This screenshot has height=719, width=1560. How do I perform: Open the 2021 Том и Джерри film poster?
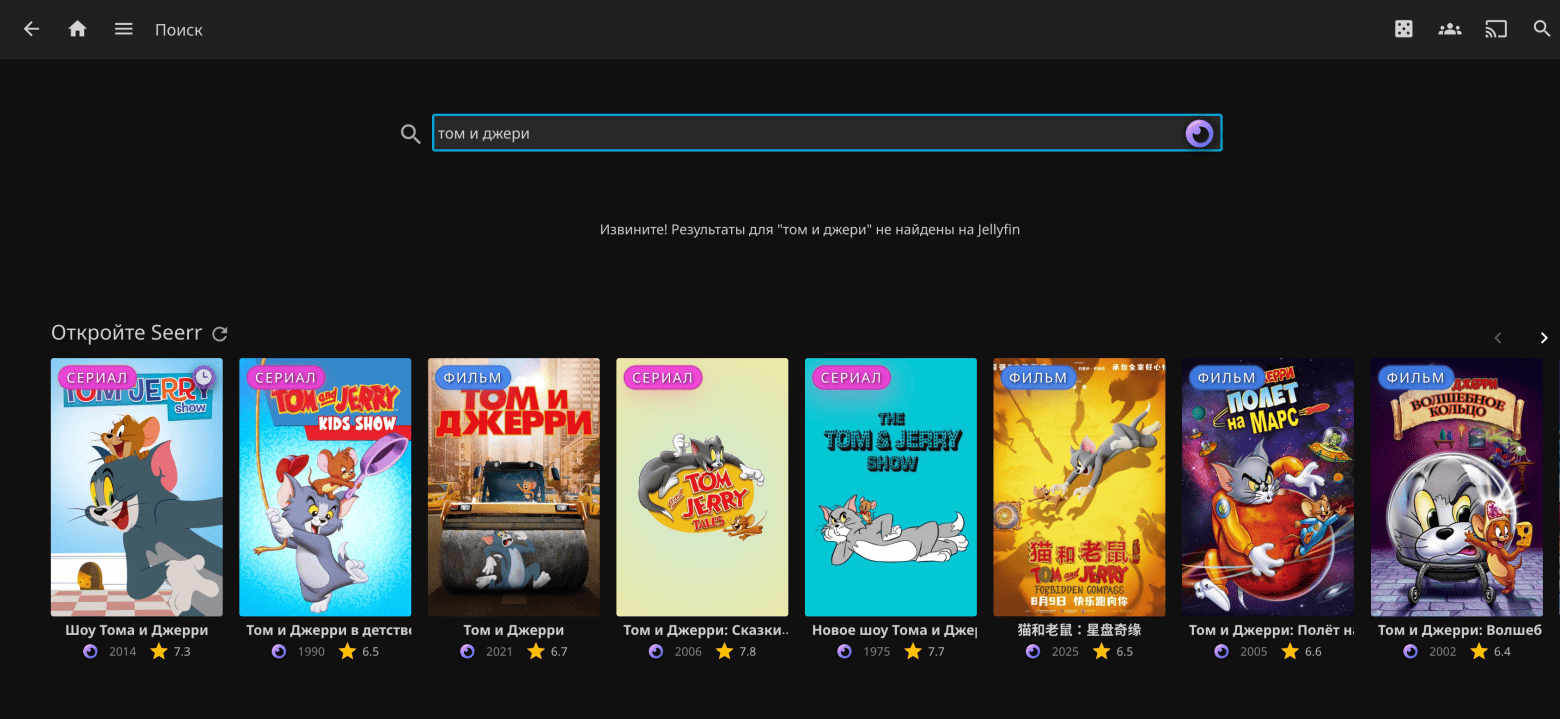click(x=514, y=487)
